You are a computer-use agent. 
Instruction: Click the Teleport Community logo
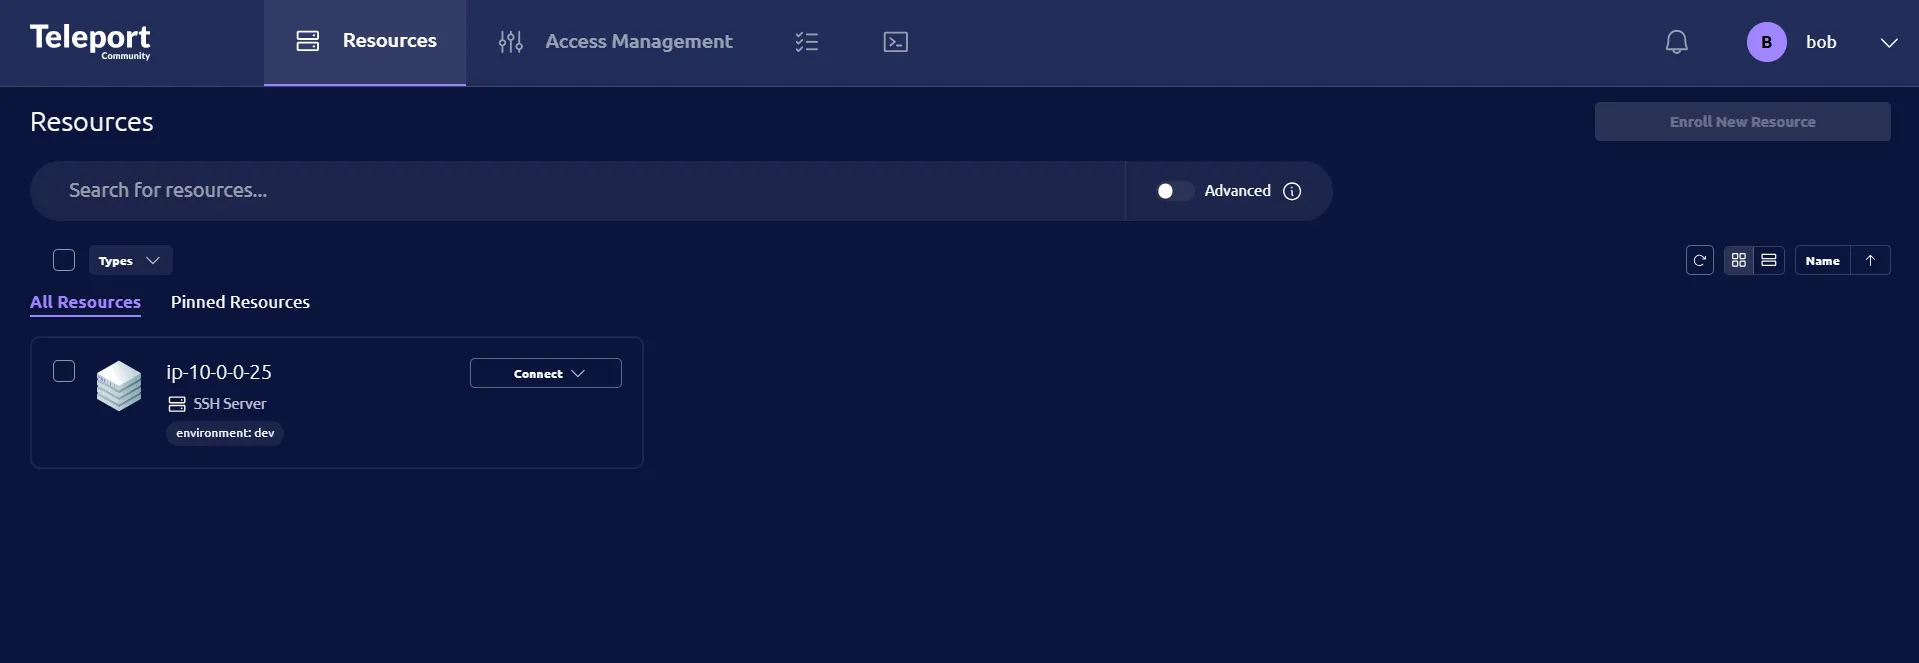point(90,41)
